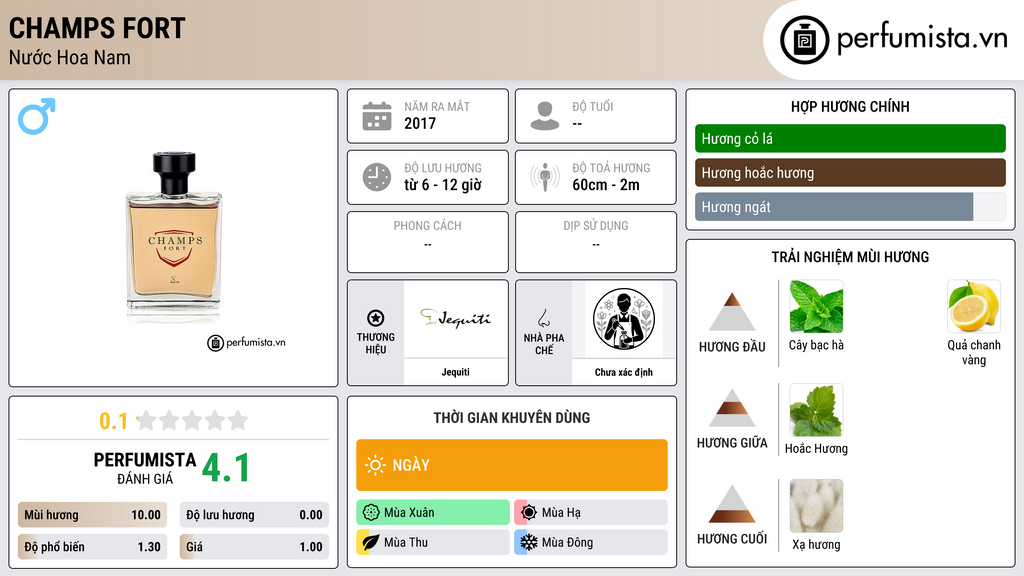Click the star badge Thương hiệu icon

pos(376,318)
